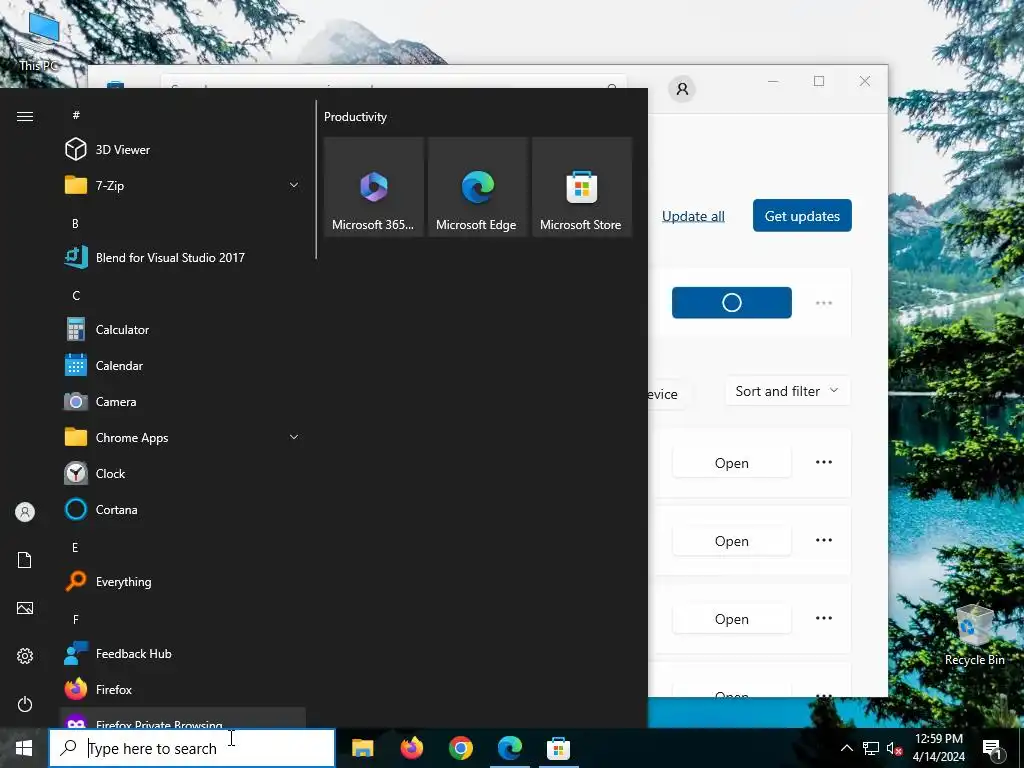
Task: Launch Cortana from the app list
Action: (183, 509)
